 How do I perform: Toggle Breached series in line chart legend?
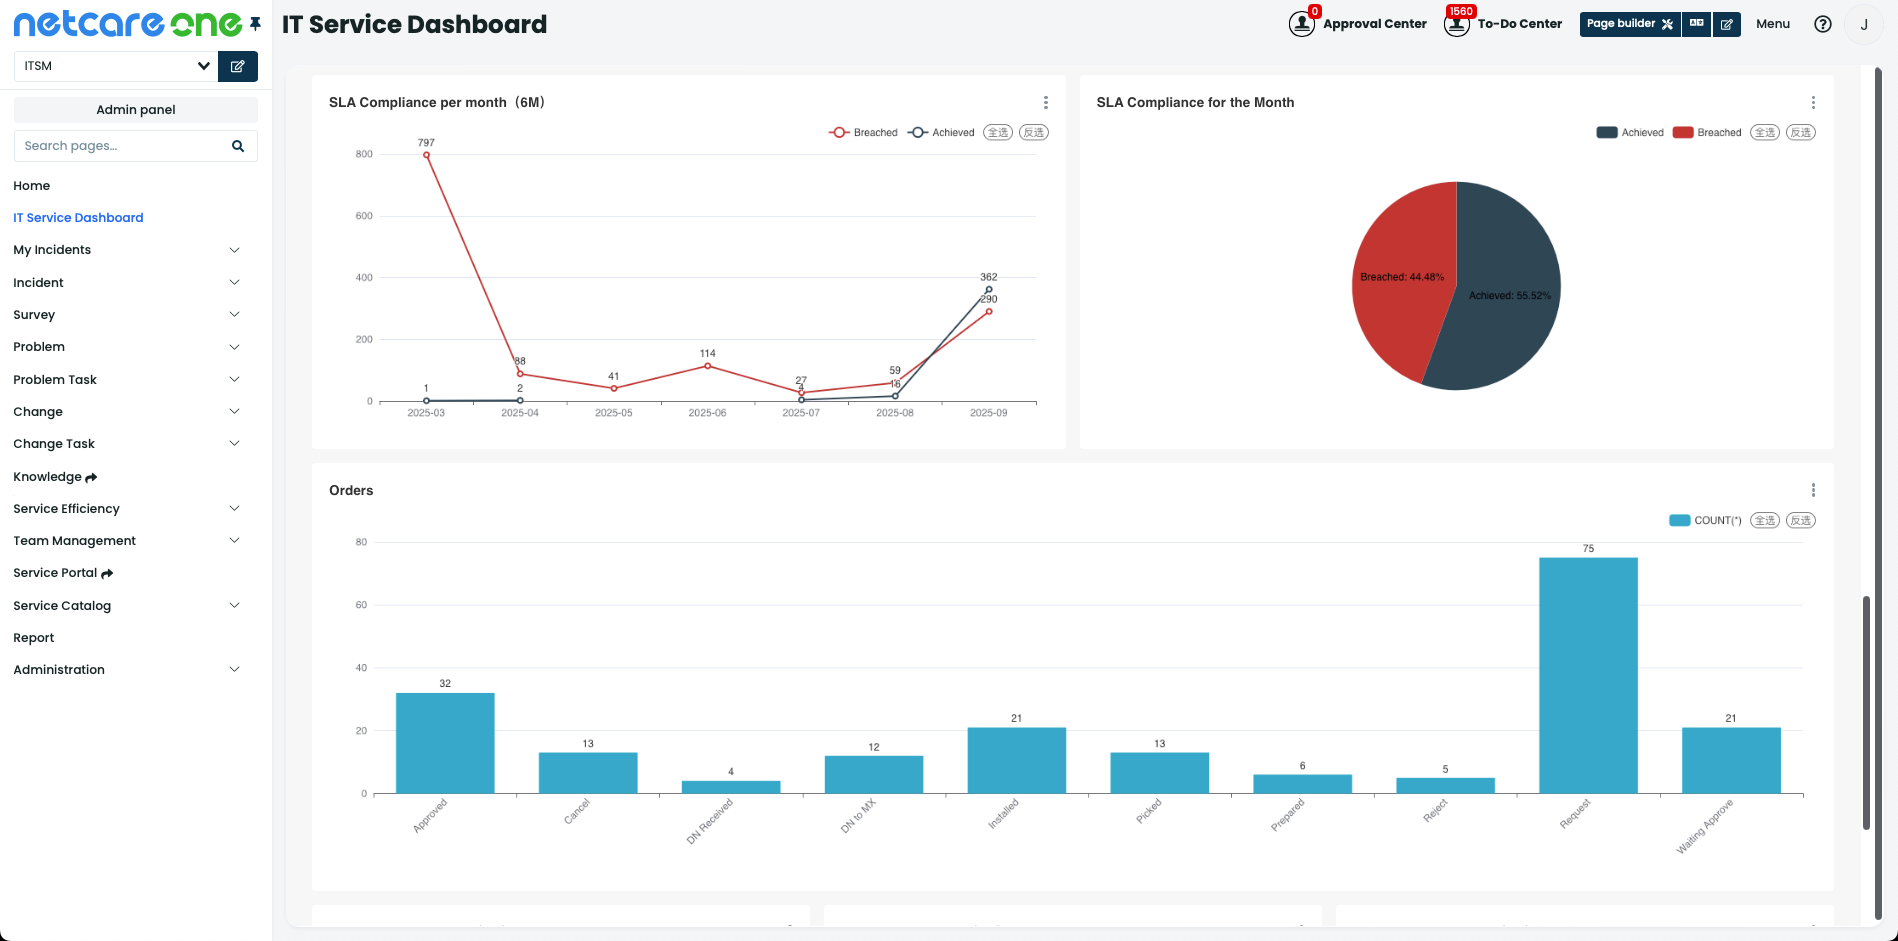[864, 133]
